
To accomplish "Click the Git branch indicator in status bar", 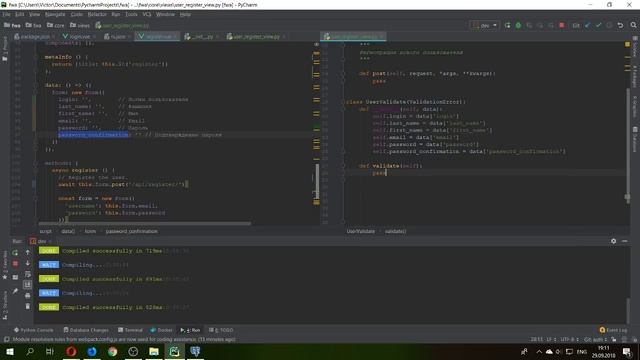I will tap(596, 340).
